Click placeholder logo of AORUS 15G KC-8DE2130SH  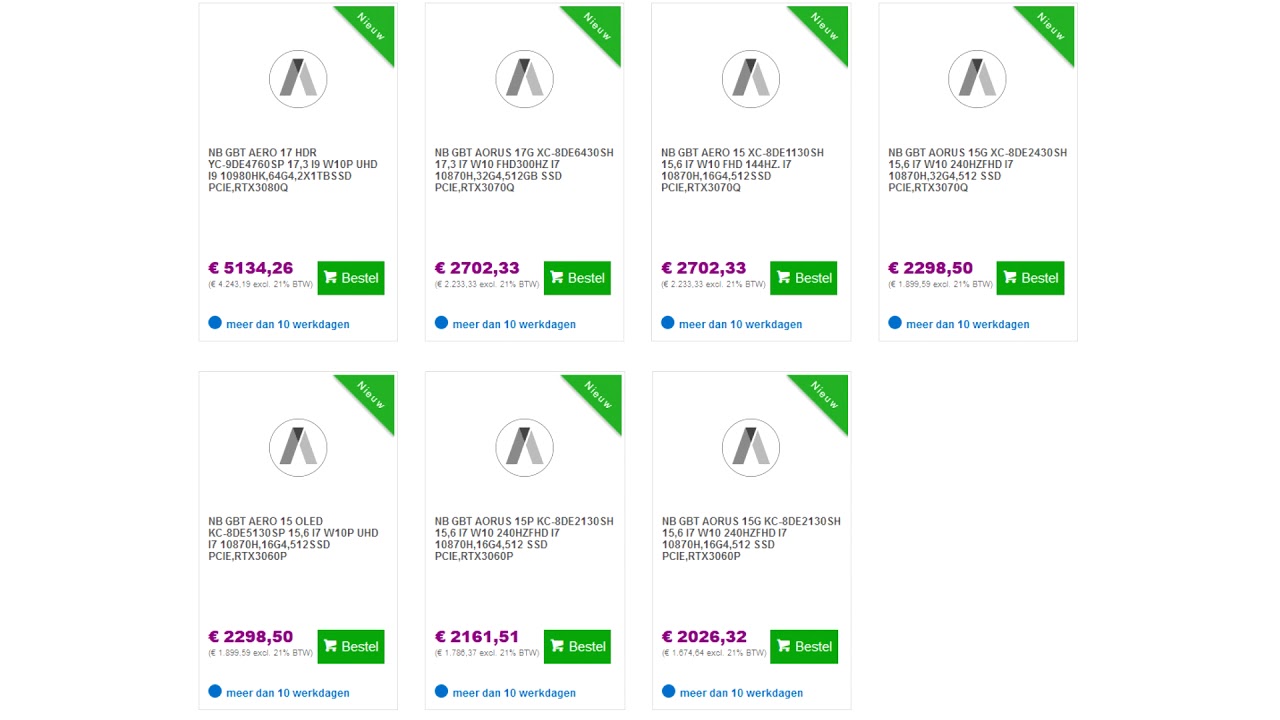pyautogui.click(x=751, y=447)
